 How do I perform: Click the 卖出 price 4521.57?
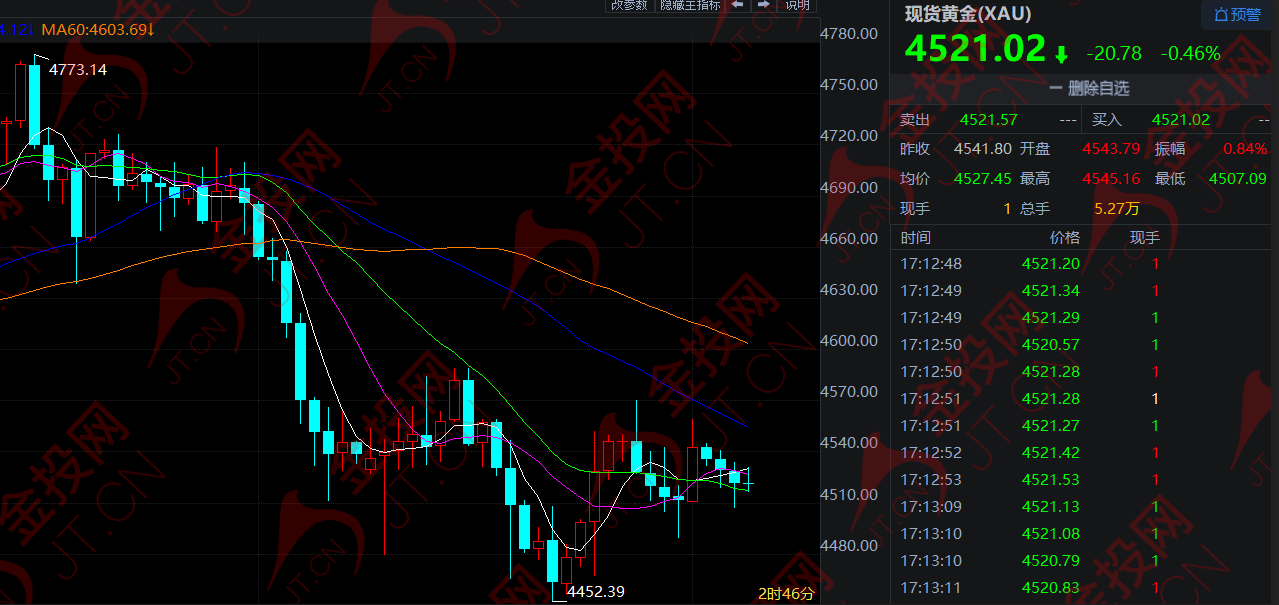coord(989,119)
